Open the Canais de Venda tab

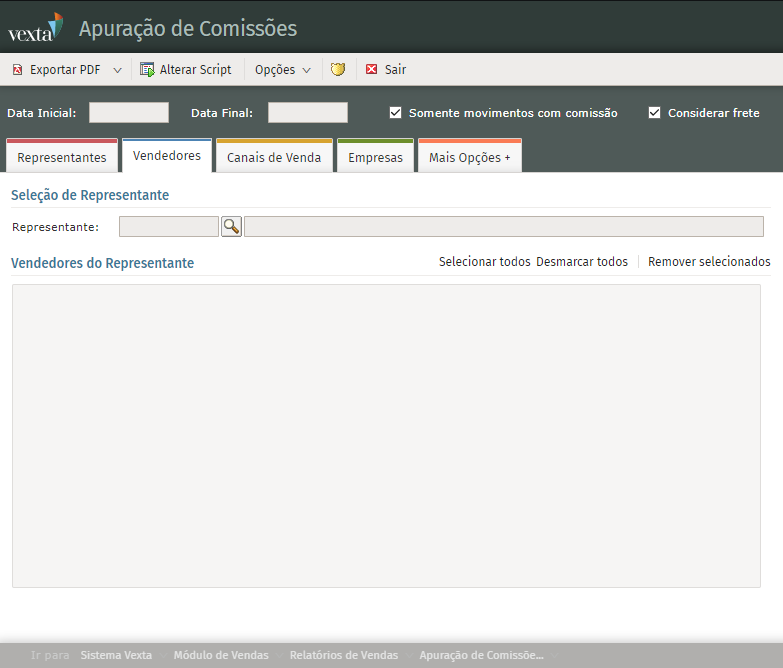(x=274, y=157)
